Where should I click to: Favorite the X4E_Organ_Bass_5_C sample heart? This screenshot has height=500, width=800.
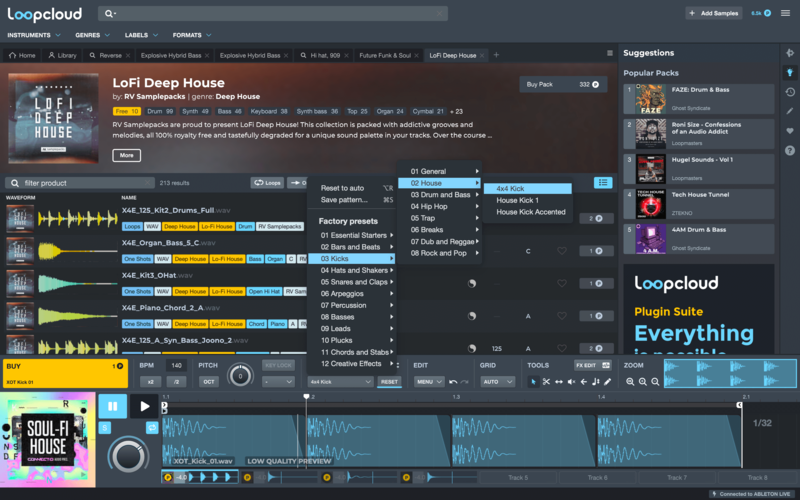562,251
